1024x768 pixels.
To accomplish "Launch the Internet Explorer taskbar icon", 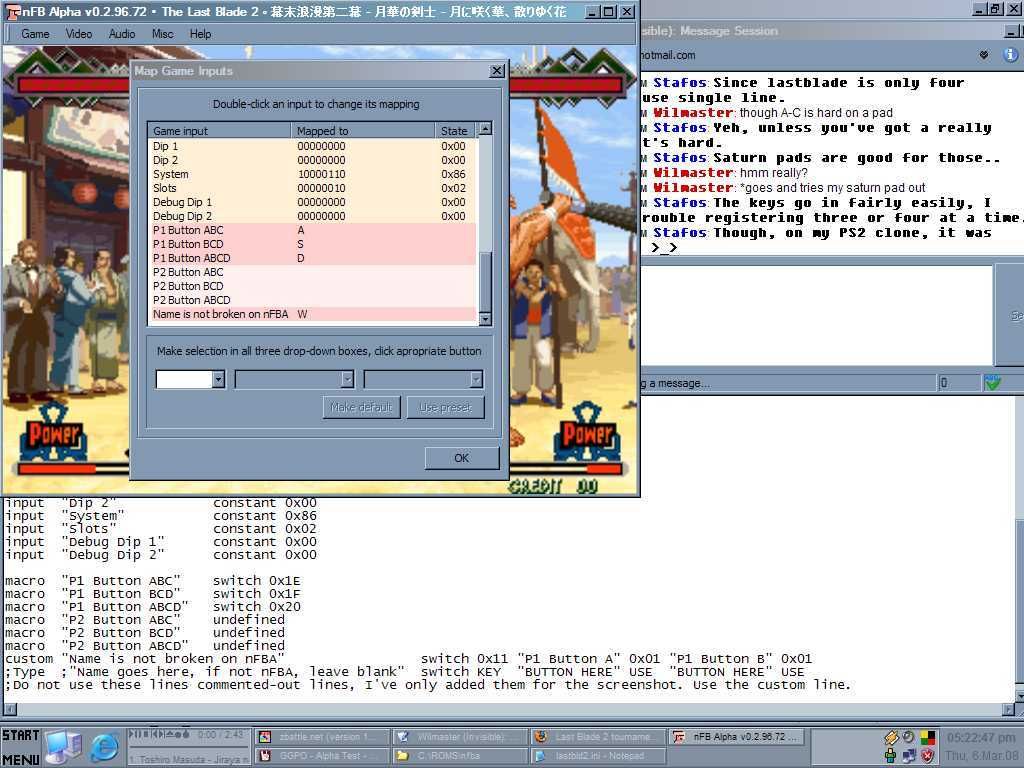I will (x=104, y=747).
